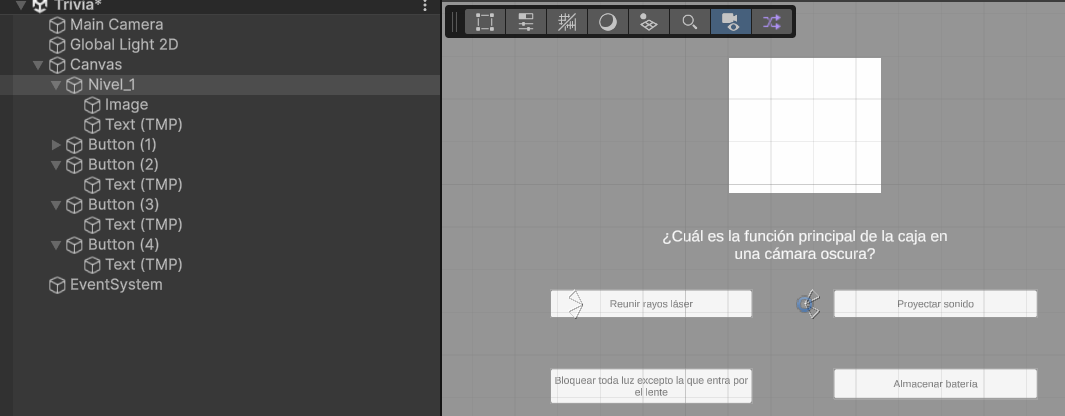Open the tool settings sliders overlay

526,22
